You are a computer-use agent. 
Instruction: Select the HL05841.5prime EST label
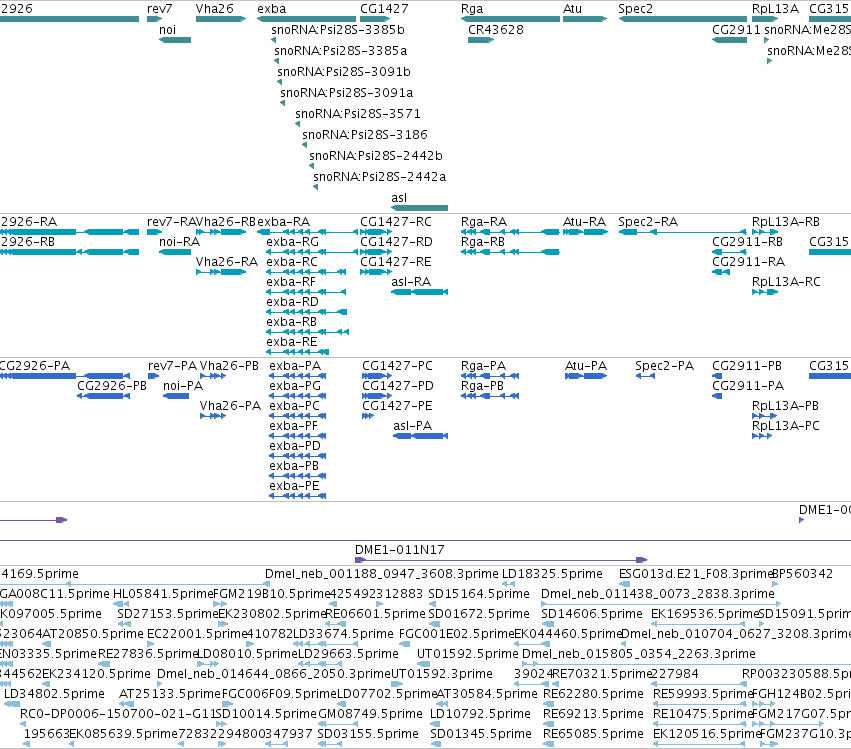(163, 594)
